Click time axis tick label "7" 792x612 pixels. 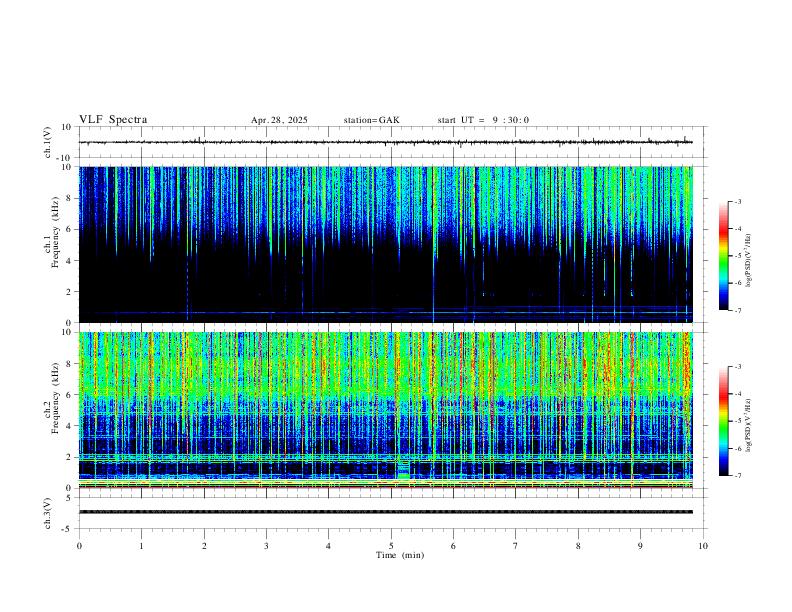[x=516, y=546]
